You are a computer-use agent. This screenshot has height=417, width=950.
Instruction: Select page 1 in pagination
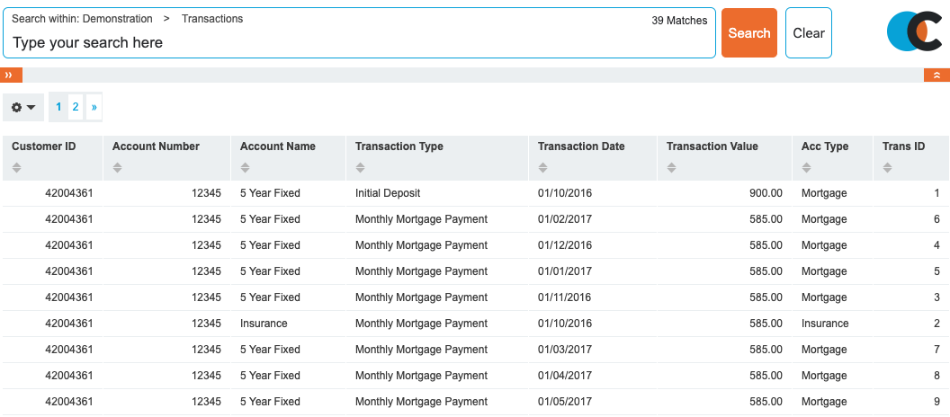pos(58,107)
